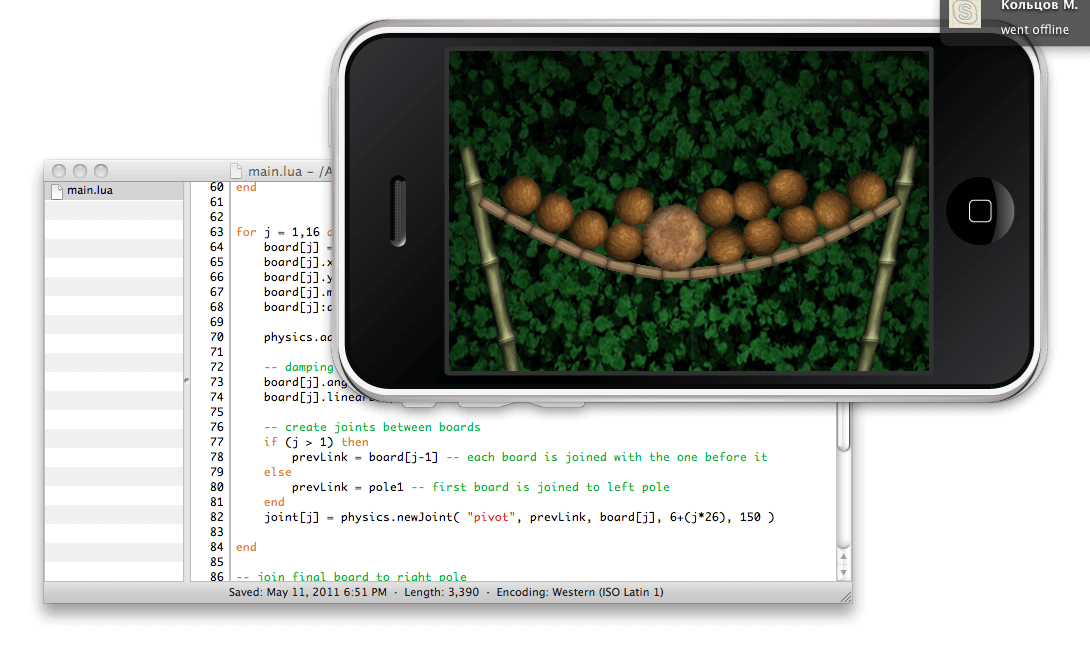This screenshot has height=664, width=1090.
Task: Click the right bamboo pole in the simulator
Action: (887, 258)
